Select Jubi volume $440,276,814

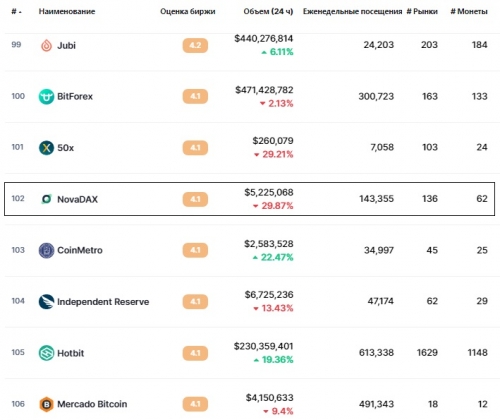[x=264, y=39]
